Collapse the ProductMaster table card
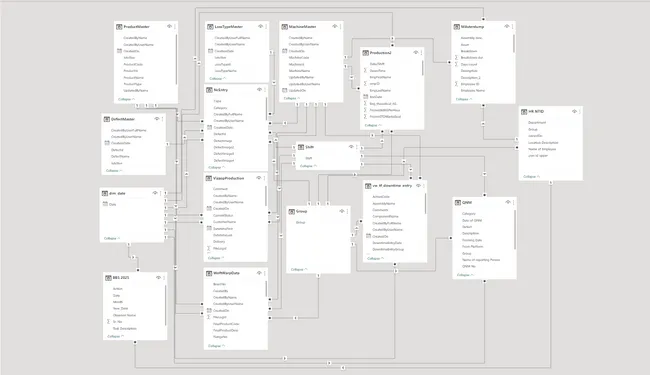 [x=126, y=99]
